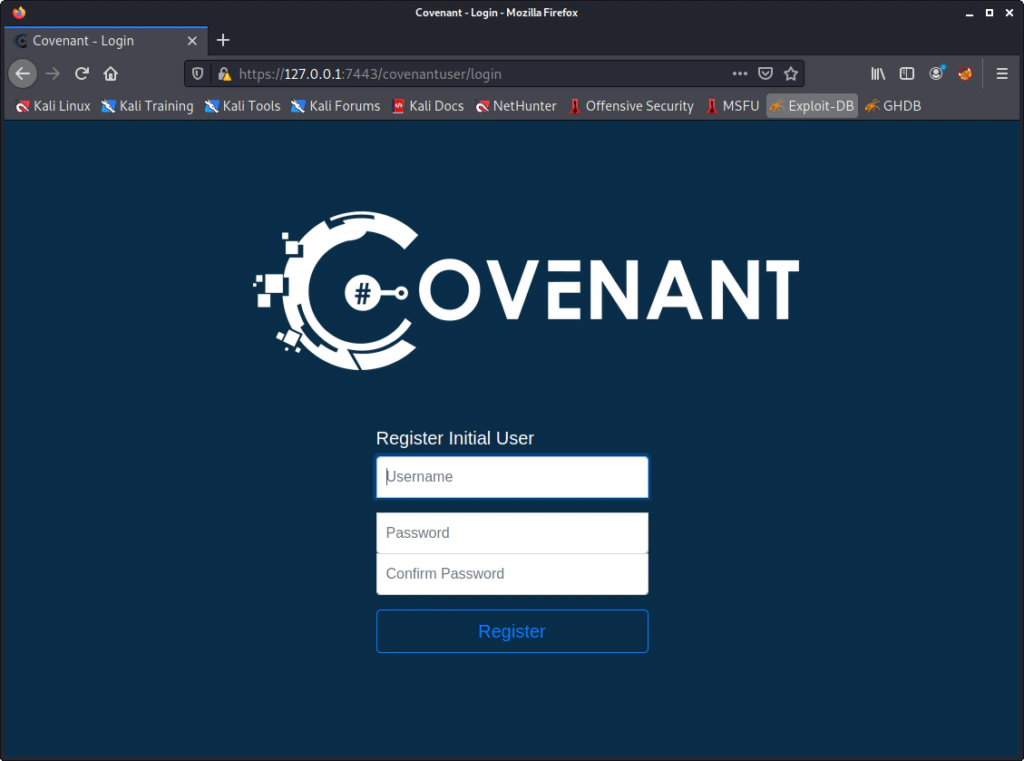Open the Exploit-DB bookmark
Viewport: 1024px width, 761px height.
[x=811, y=105]
